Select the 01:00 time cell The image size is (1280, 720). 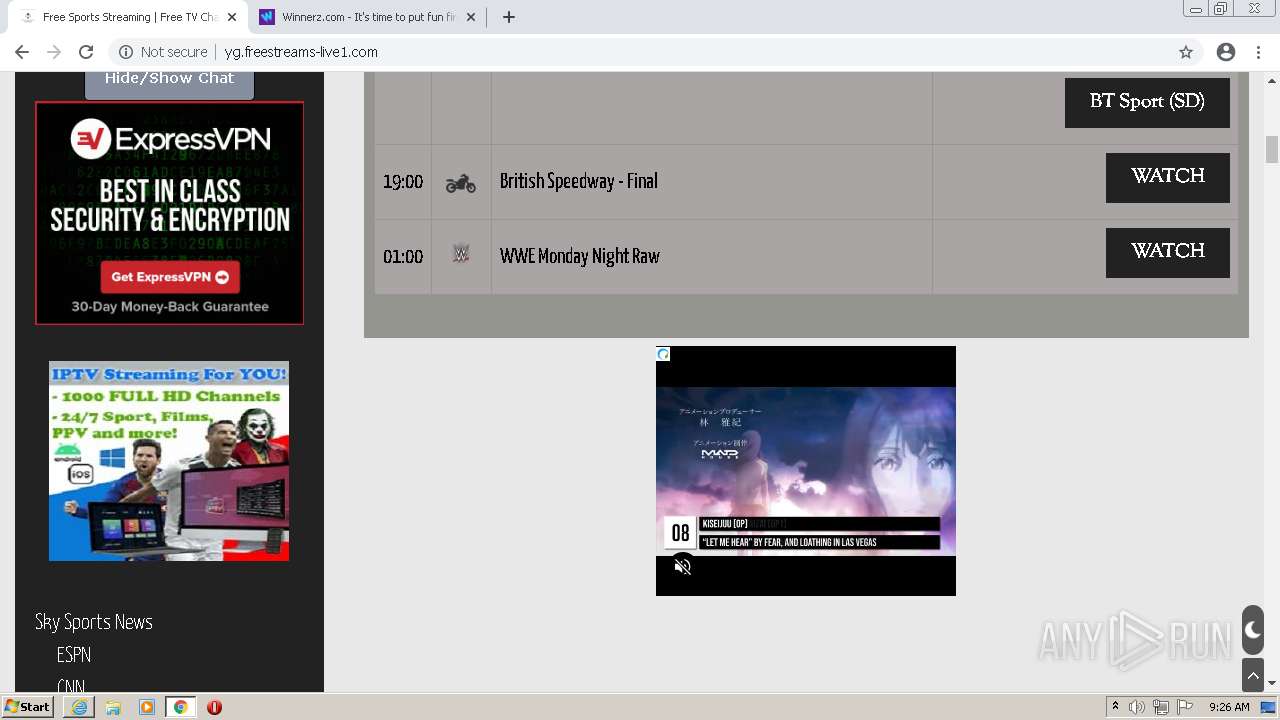click(403, 257)
